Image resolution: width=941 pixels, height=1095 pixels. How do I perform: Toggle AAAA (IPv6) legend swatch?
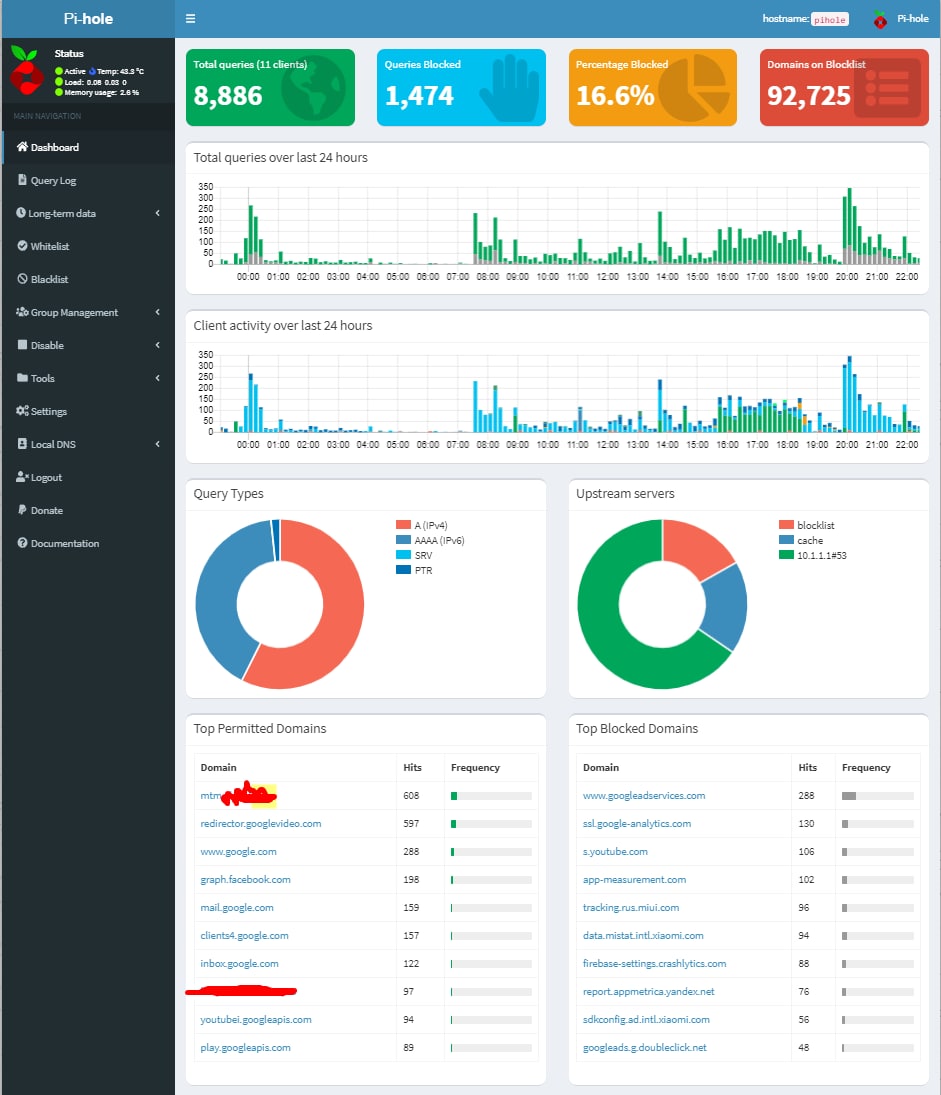403,540
